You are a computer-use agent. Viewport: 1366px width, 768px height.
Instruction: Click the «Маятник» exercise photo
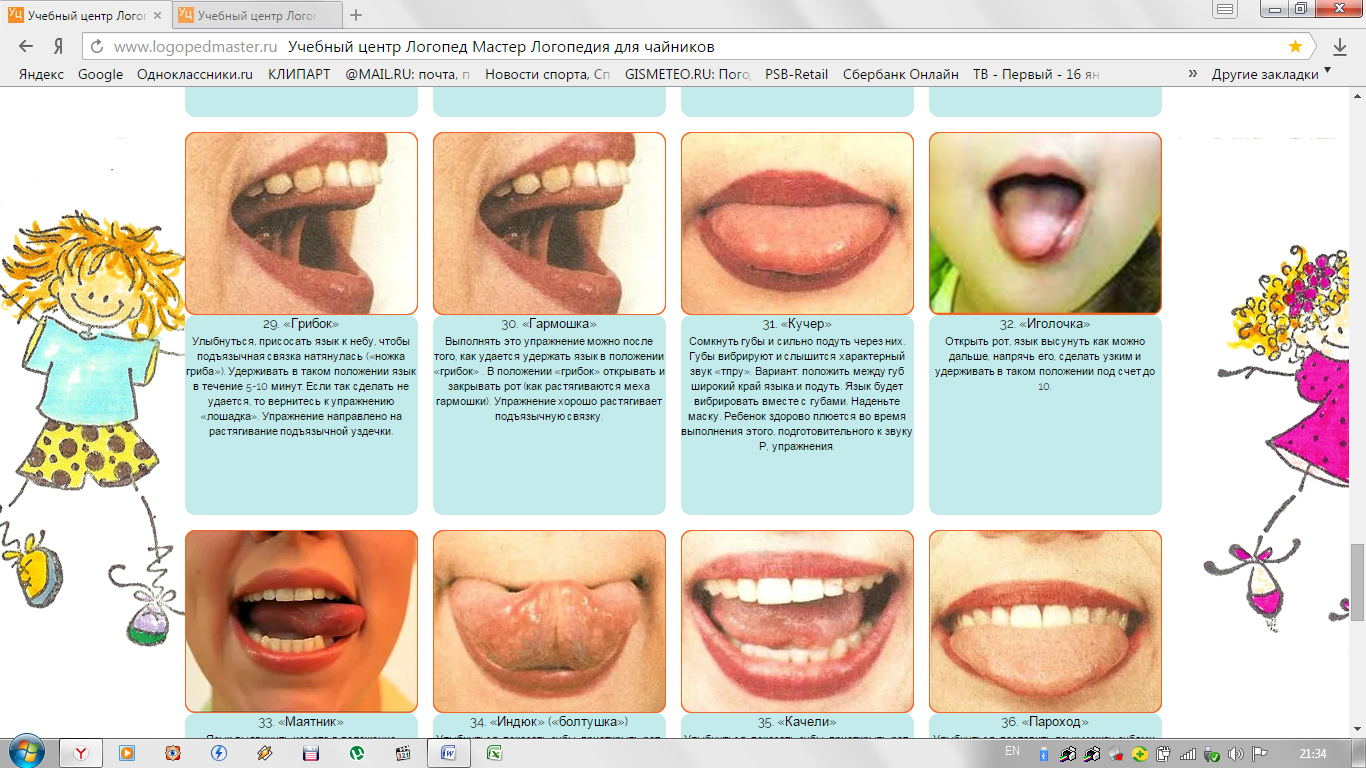[301, 621]
